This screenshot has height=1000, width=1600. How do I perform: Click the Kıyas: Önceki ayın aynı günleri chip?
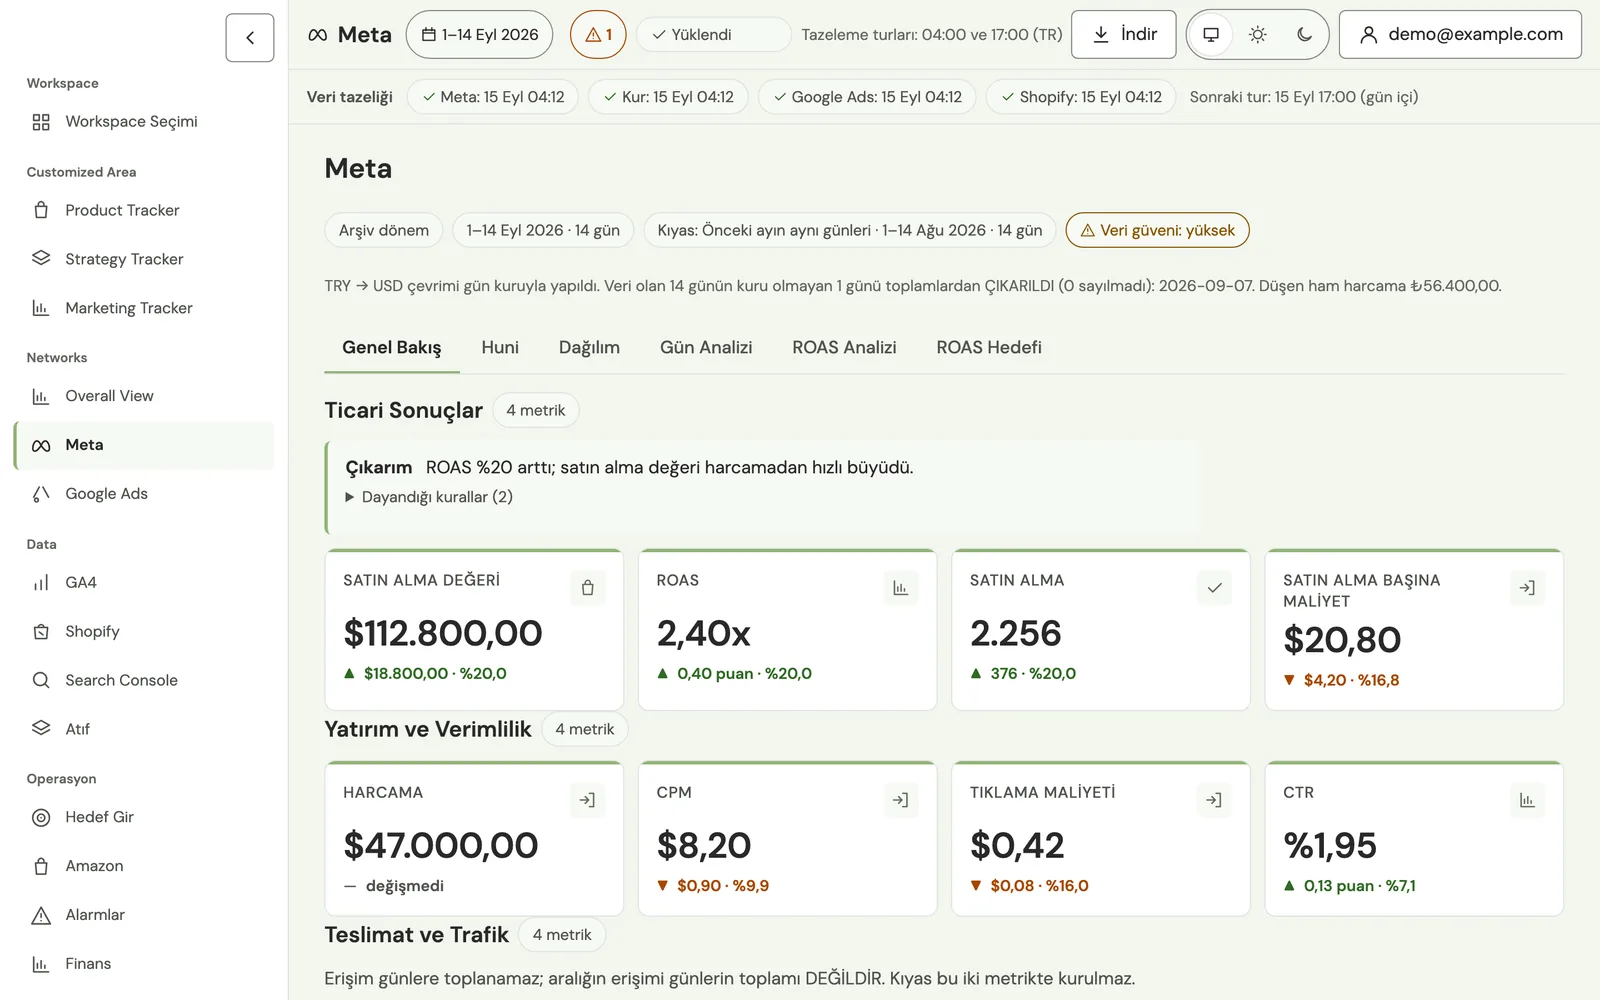850,230
